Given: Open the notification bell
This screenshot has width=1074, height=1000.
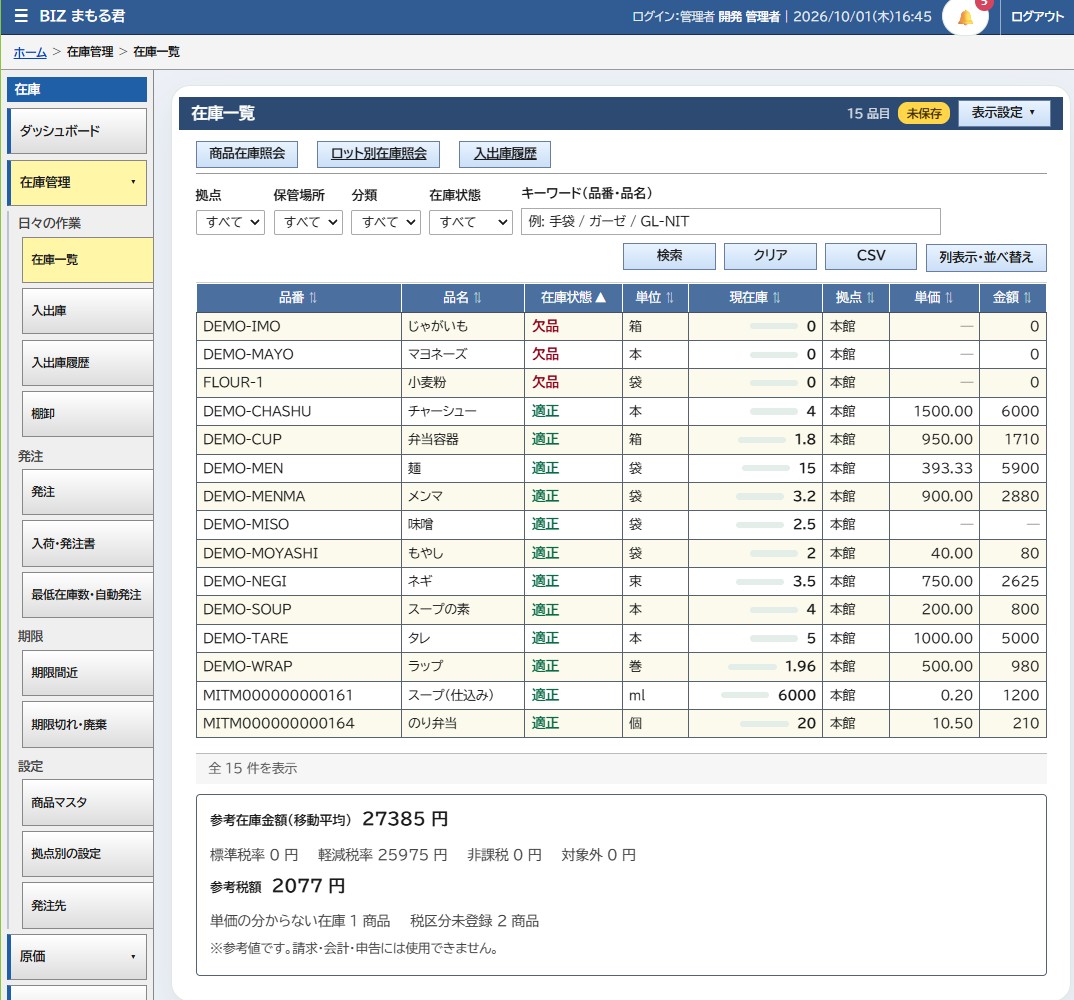Looking at the screenshot, I should pyautogui.click(x=965, y=16).
